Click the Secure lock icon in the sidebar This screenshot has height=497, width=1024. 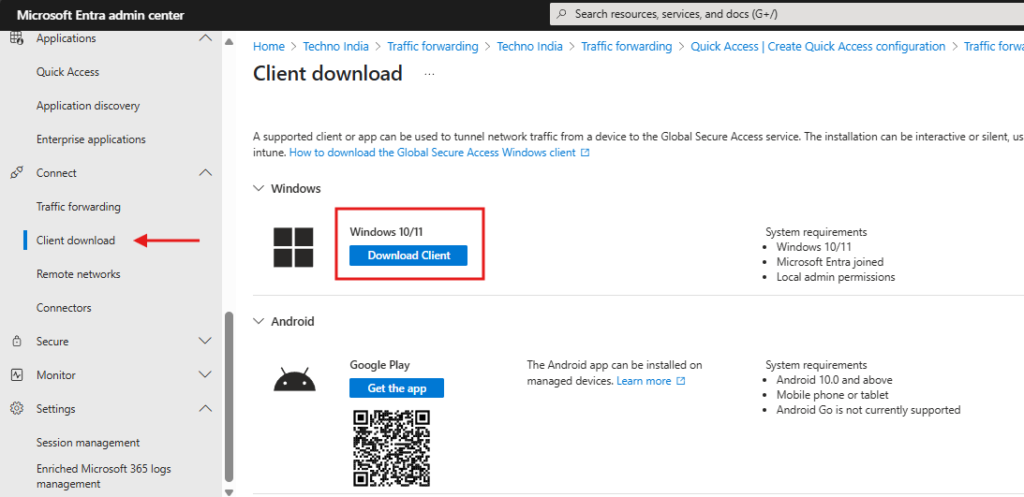17,342
